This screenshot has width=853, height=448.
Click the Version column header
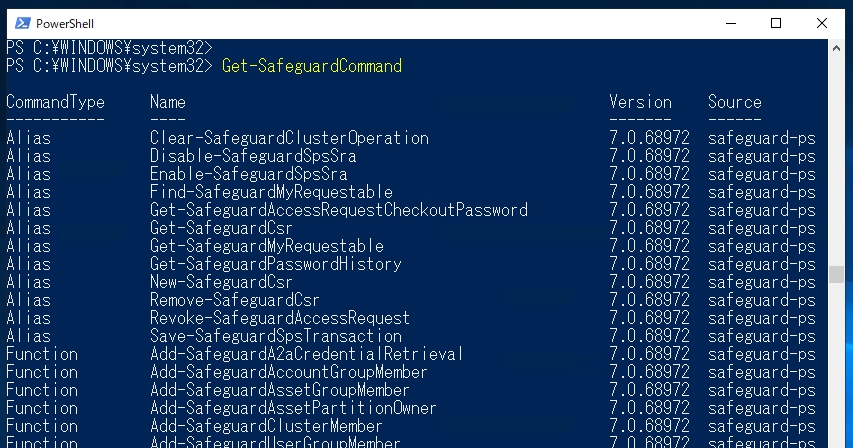tap(640, 102)
